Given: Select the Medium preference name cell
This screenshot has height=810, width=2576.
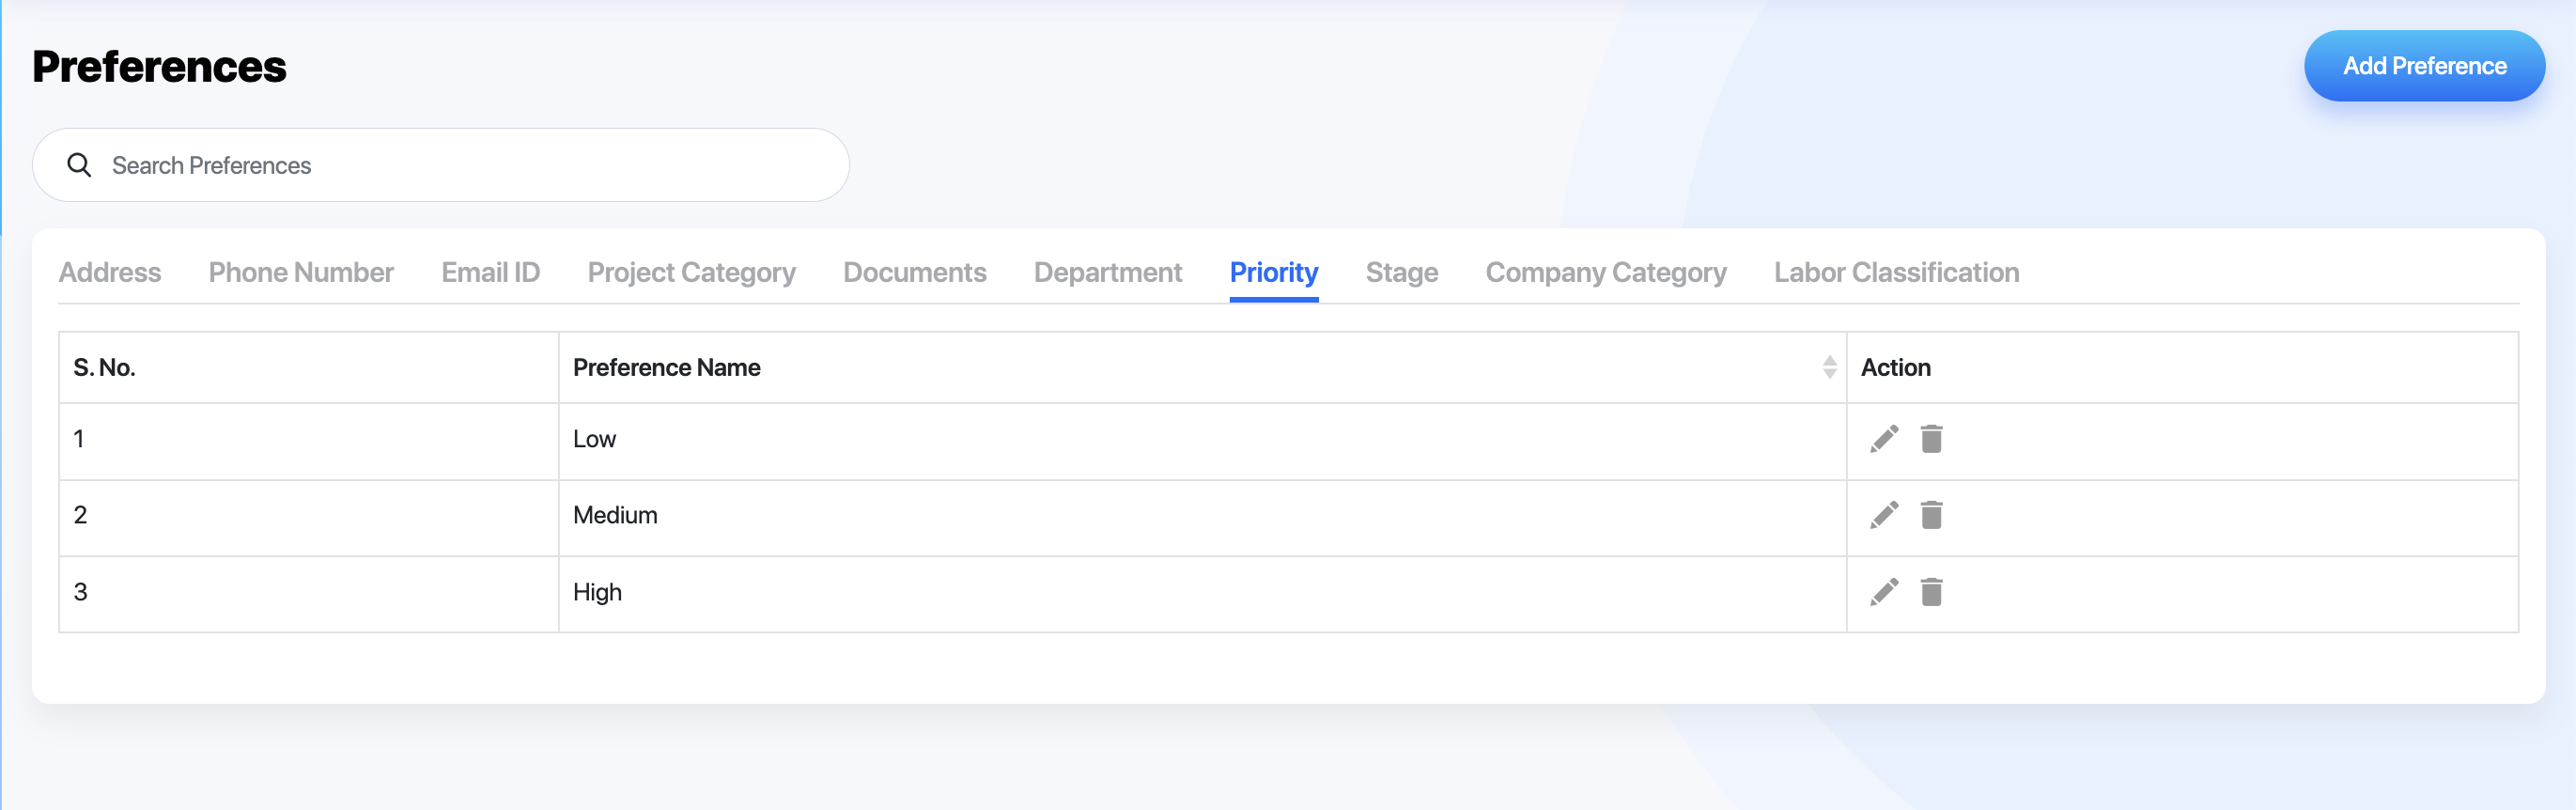Looking at the screenshot, I should tap(1202, 518).
